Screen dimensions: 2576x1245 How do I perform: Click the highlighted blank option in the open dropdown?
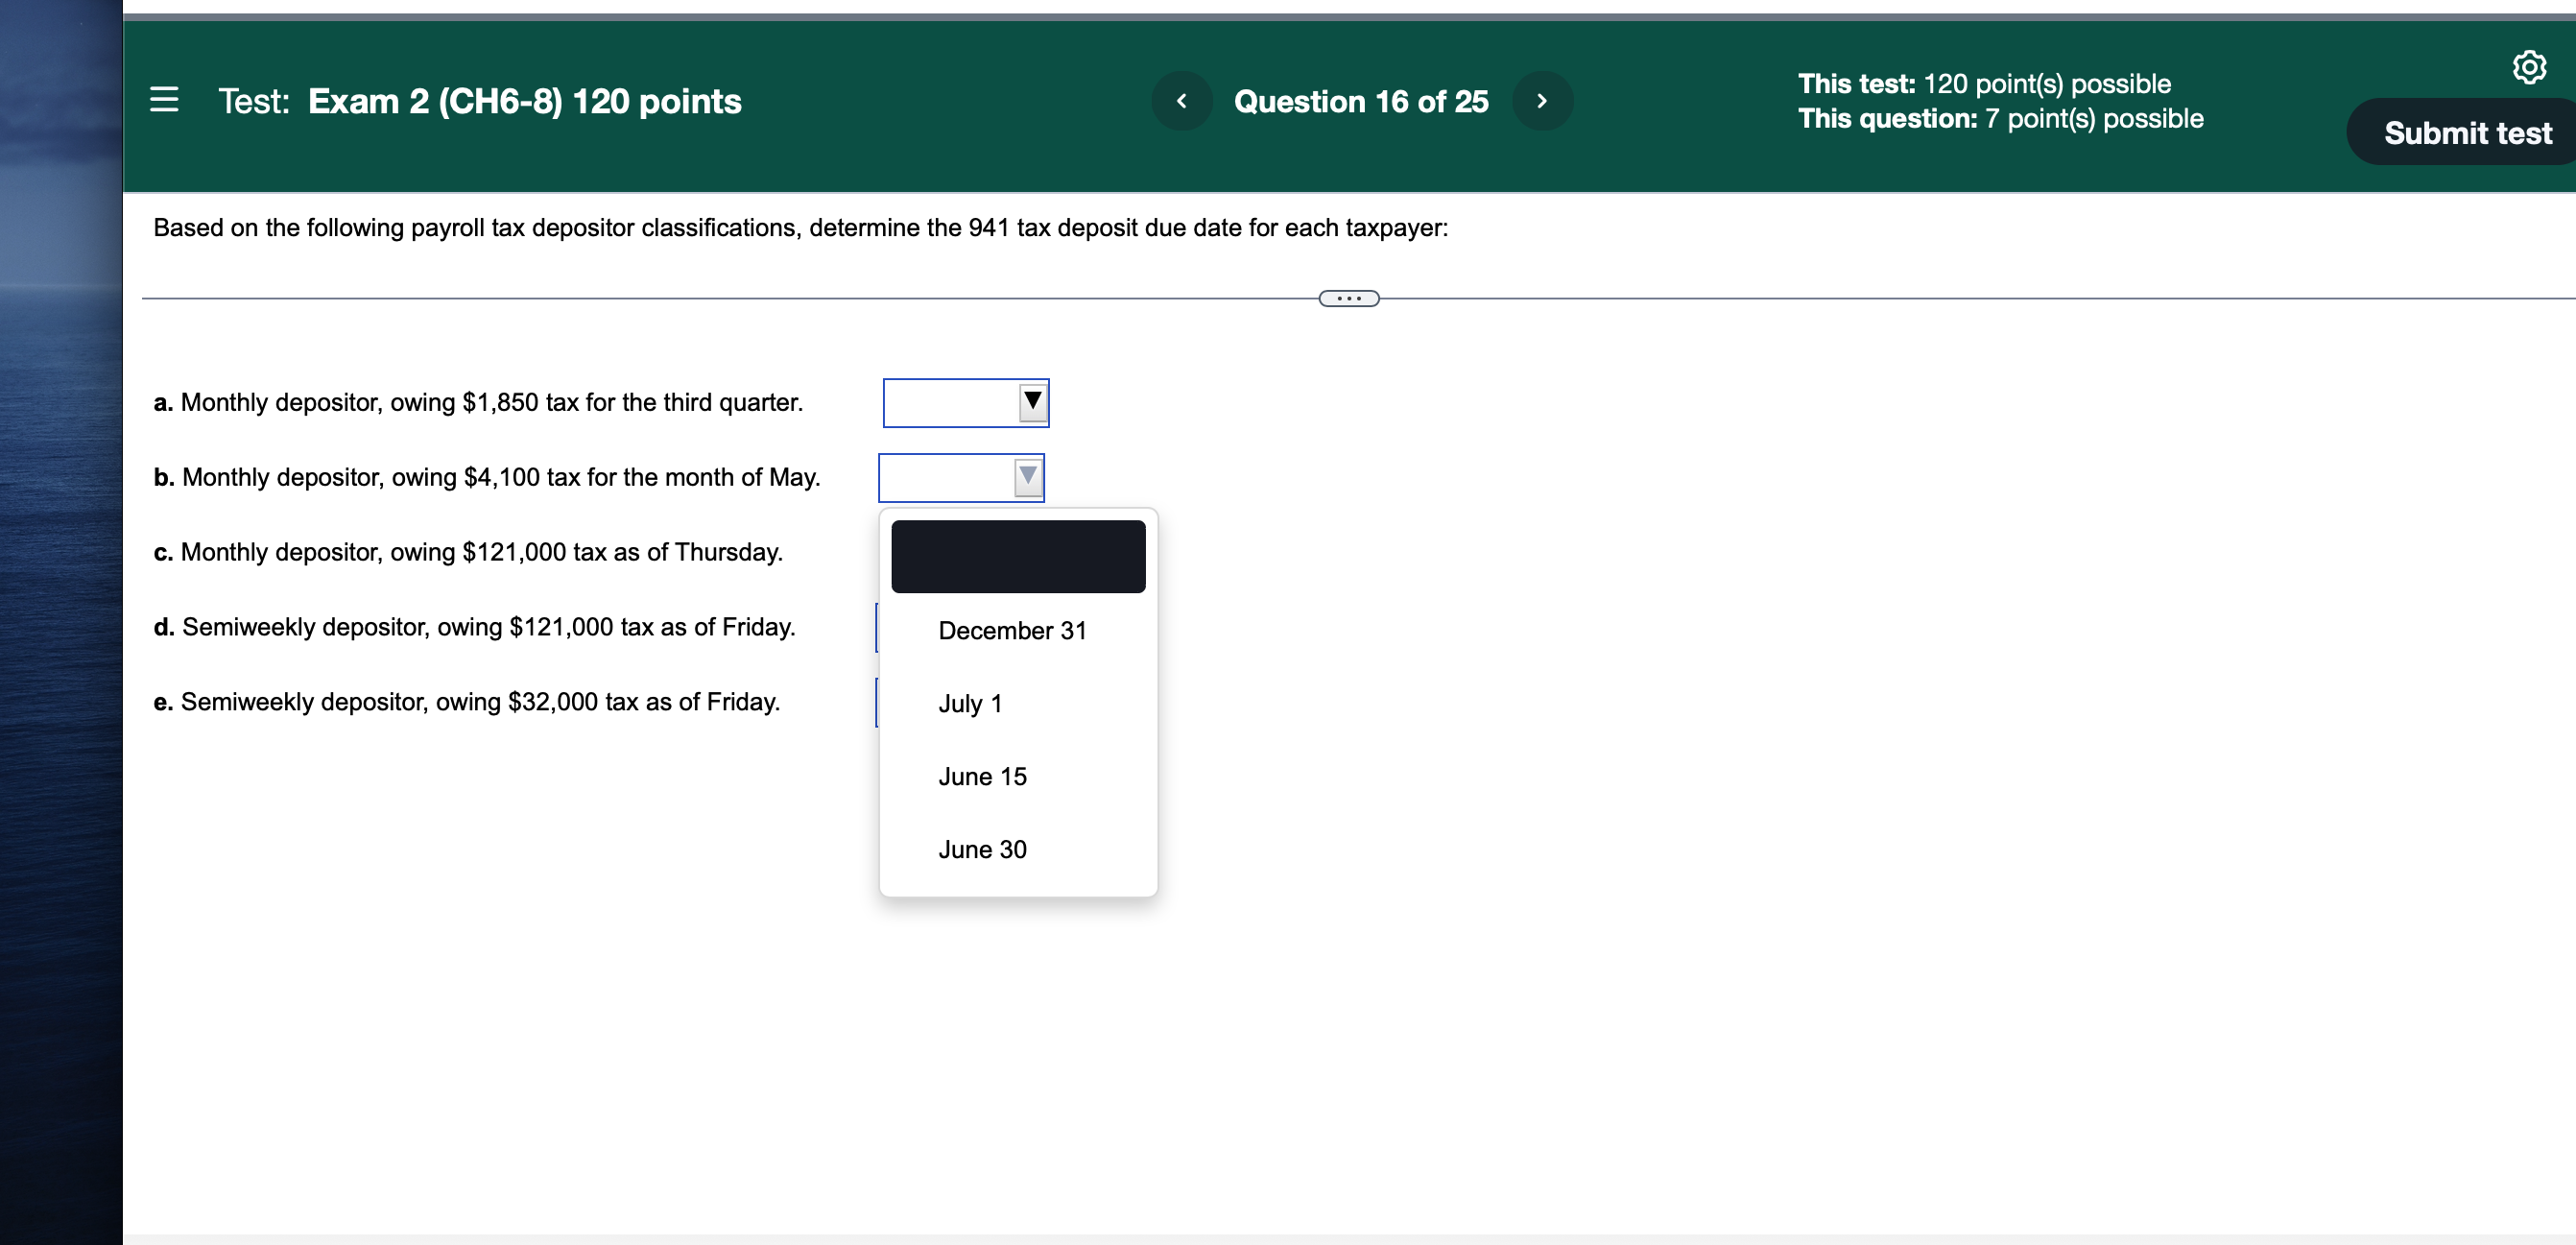pos(1017,556)
